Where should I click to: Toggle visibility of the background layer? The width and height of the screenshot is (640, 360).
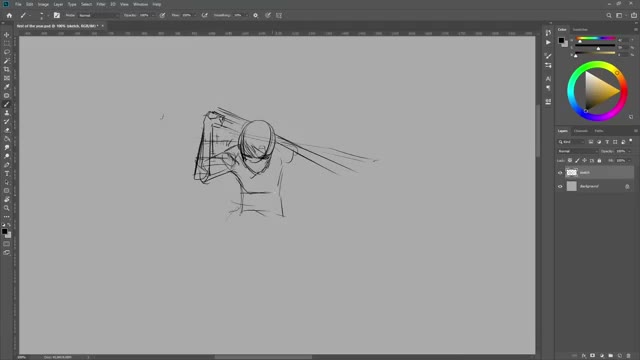[x=560, y=187]
